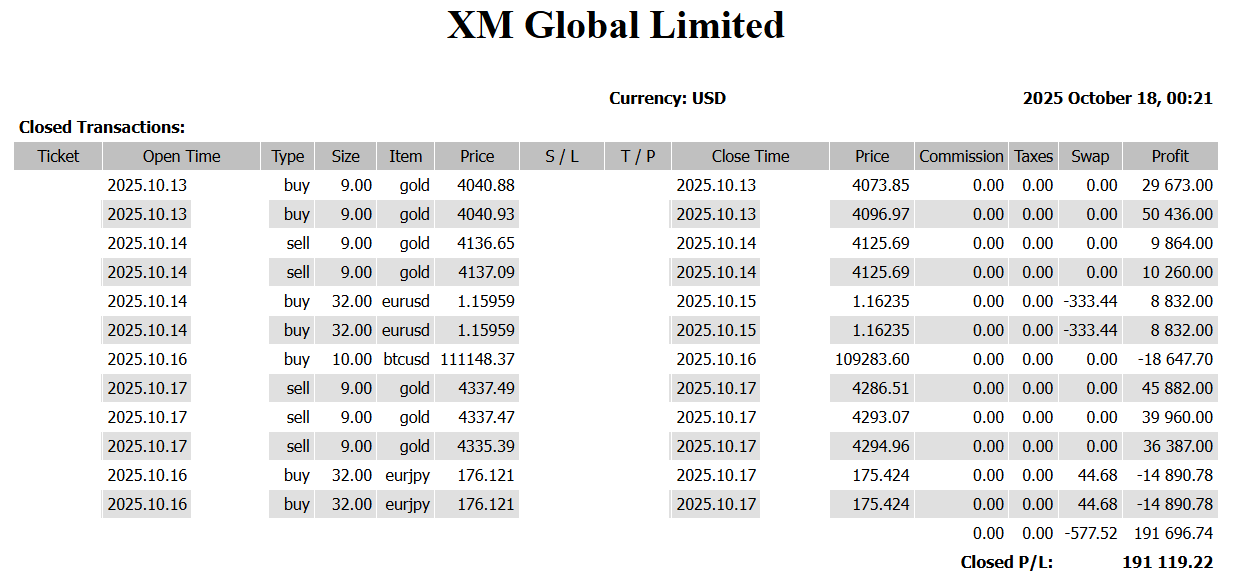
Task: Click the Ticket column header
Action: click(x=58, y=156)
